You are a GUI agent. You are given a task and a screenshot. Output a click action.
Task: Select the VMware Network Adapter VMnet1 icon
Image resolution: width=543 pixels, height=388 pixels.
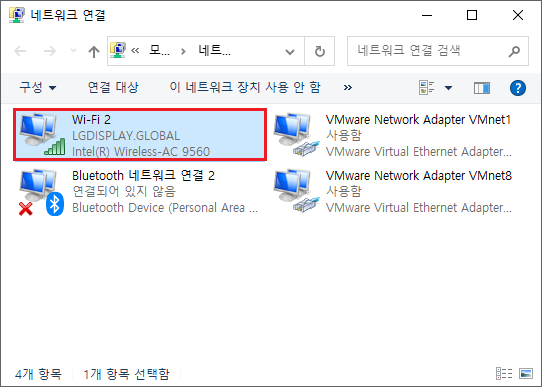(296, 134)
